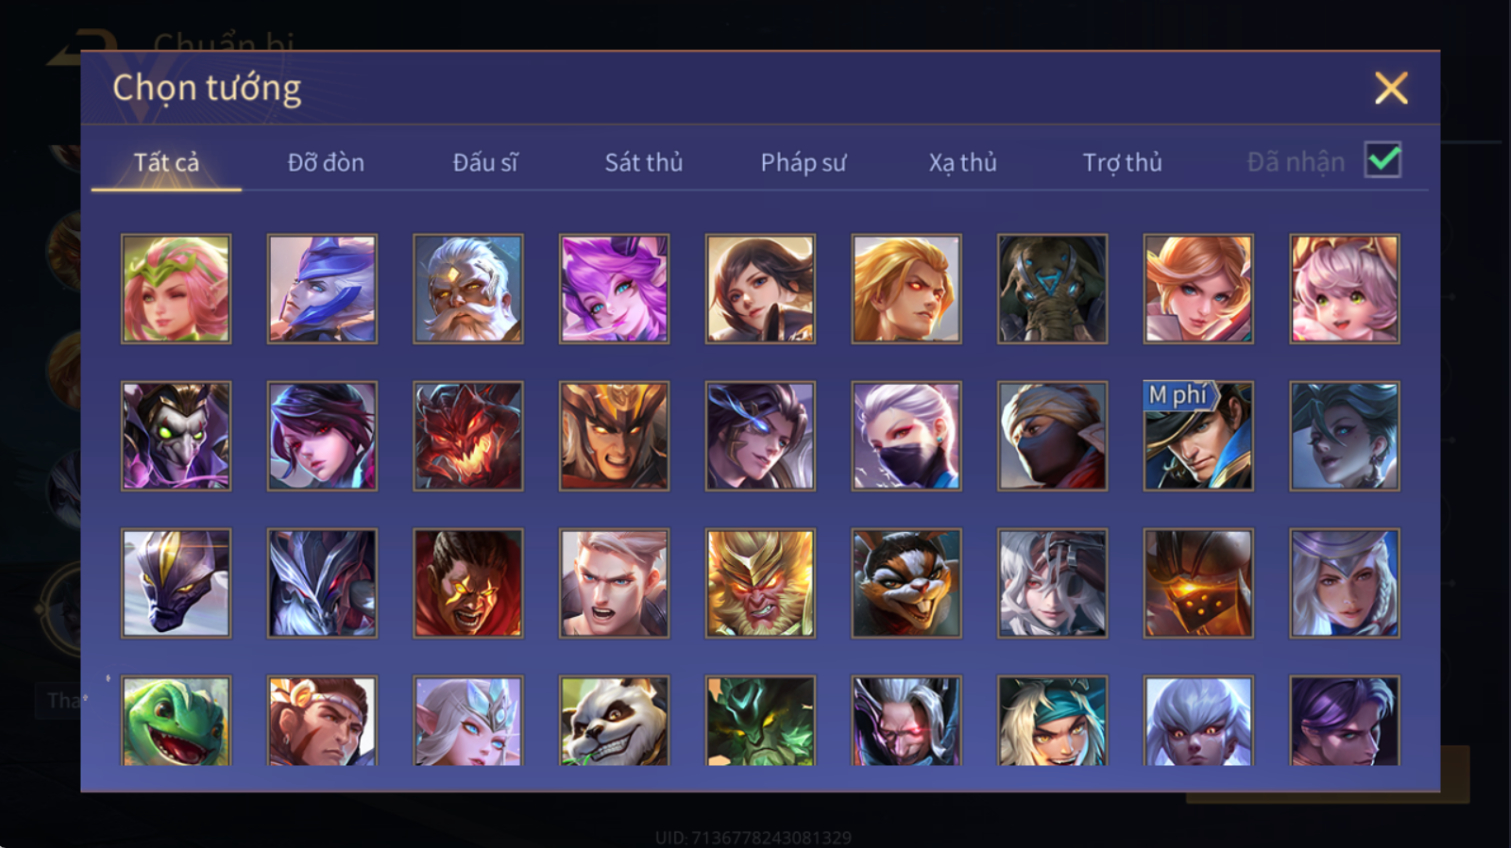Switch to the 'Pháp sư' tab
The image size is (1511, 848).
click(x=803, y=162)
